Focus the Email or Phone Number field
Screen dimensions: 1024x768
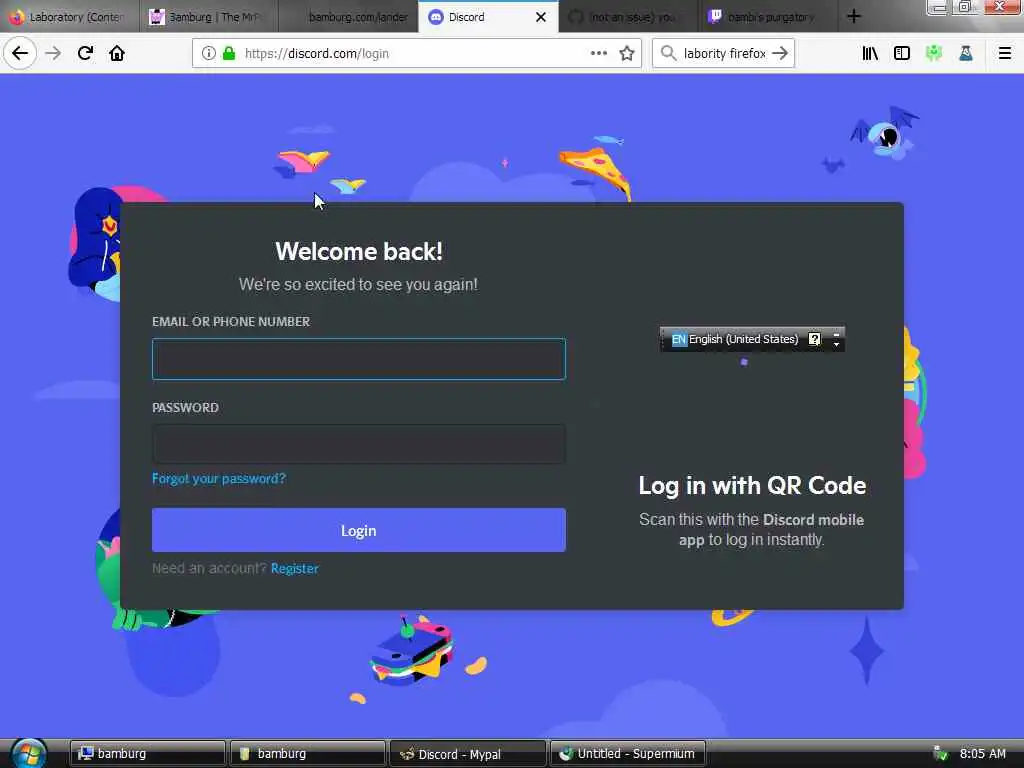(359, 359)
